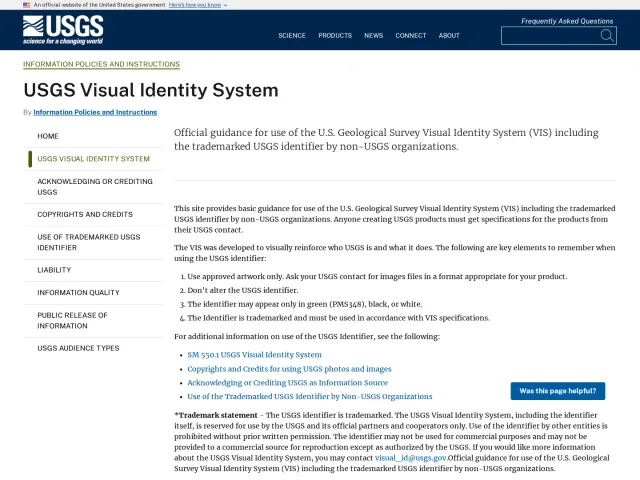The height and width of the screenshot is (480, 640).
Task: Select USGS Visual Identity System sidebar item
Action: (93, 159)
